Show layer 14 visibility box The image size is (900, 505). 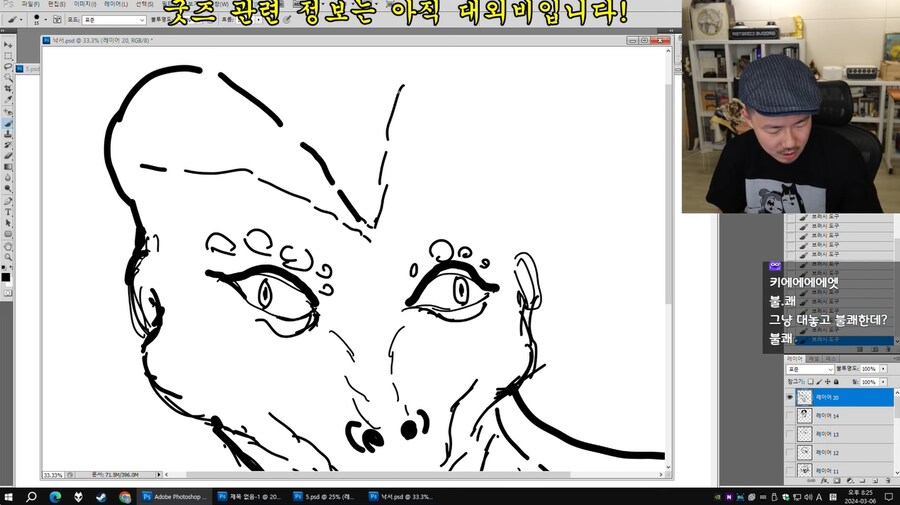[790, 415]
